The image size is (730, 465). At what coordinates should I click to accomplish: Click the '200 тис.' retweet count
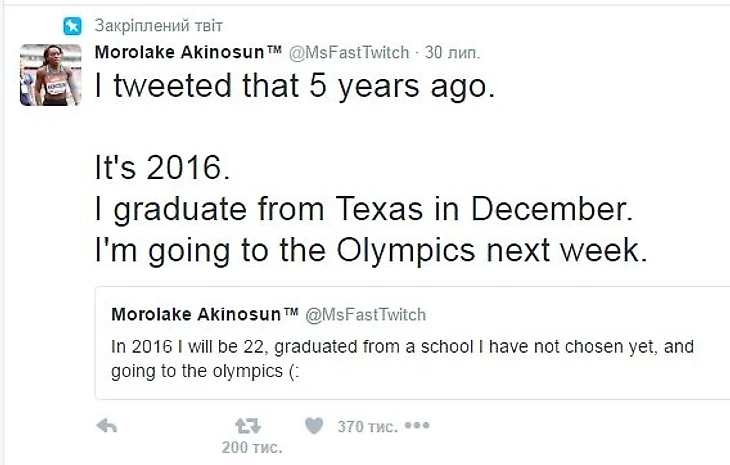point(251,448)
